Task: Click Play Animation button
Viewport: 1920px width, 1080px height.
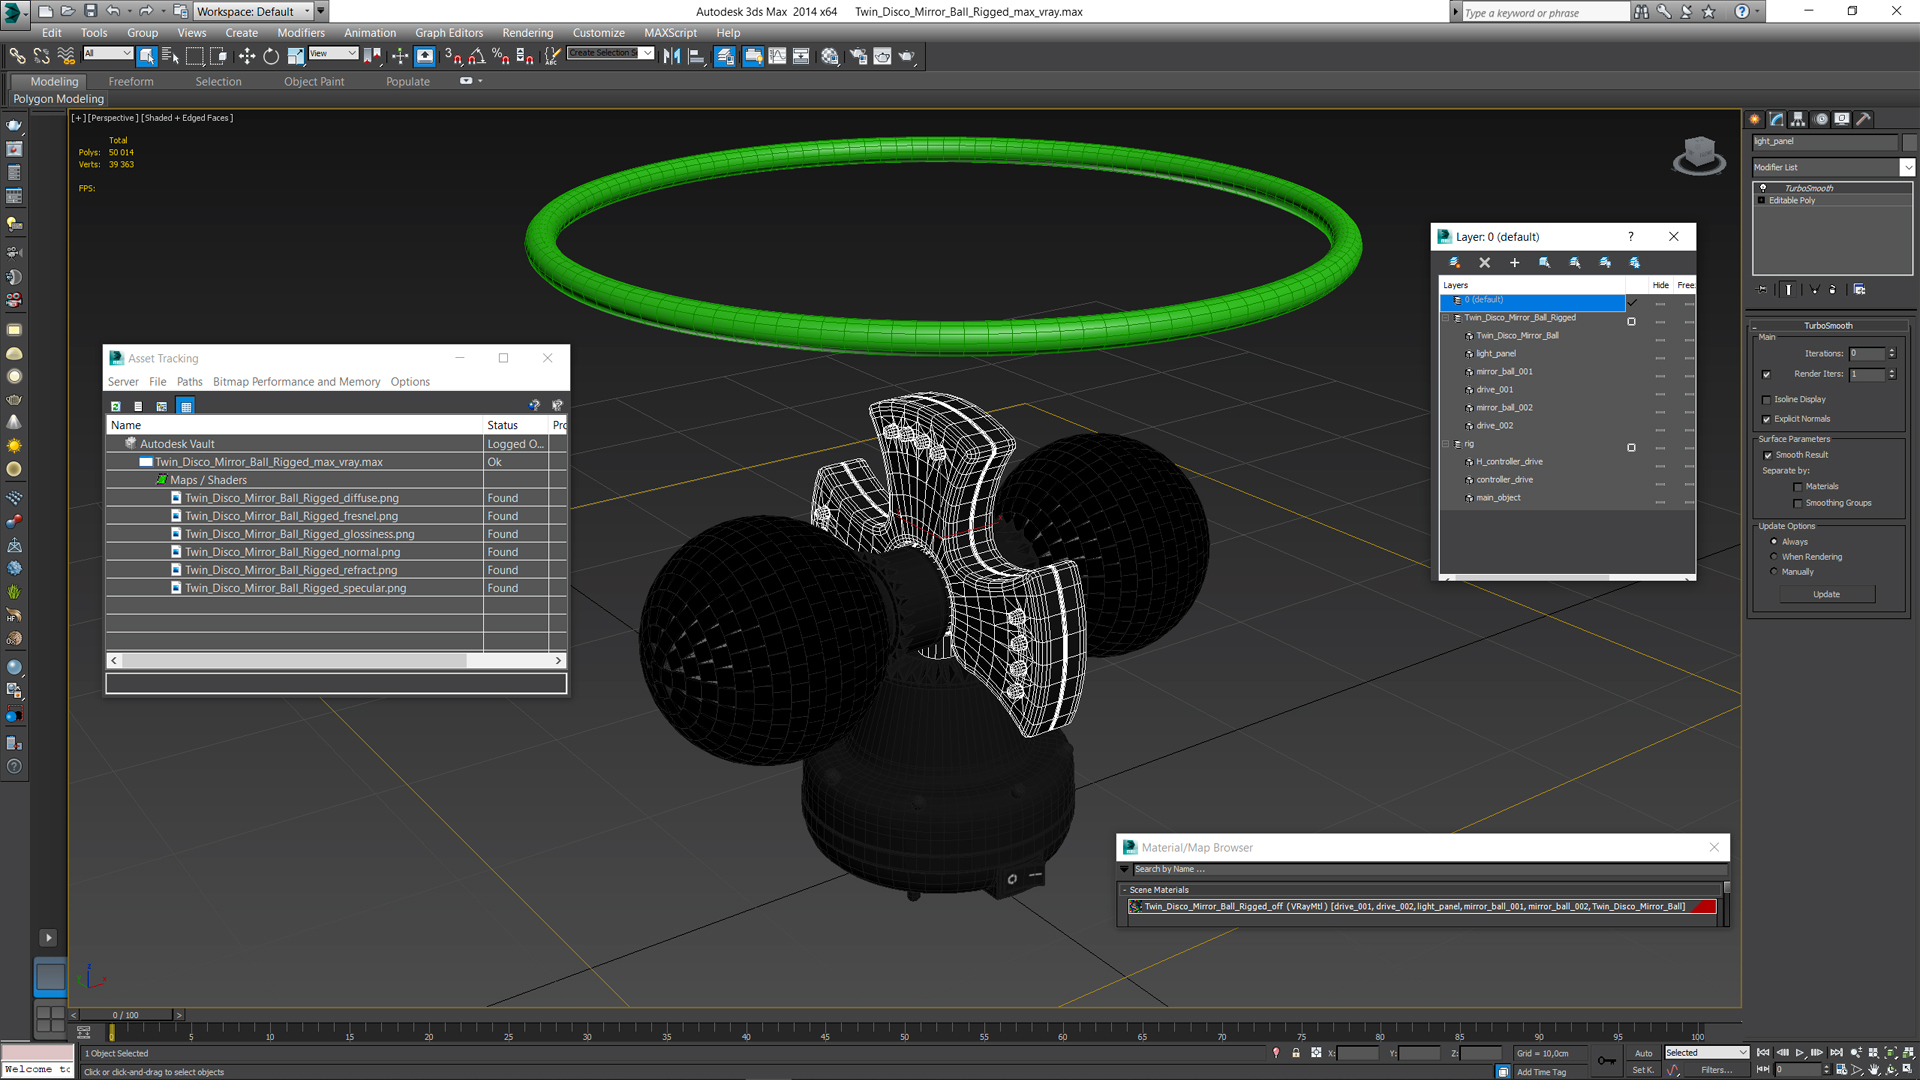Action: (1800, 1053)
